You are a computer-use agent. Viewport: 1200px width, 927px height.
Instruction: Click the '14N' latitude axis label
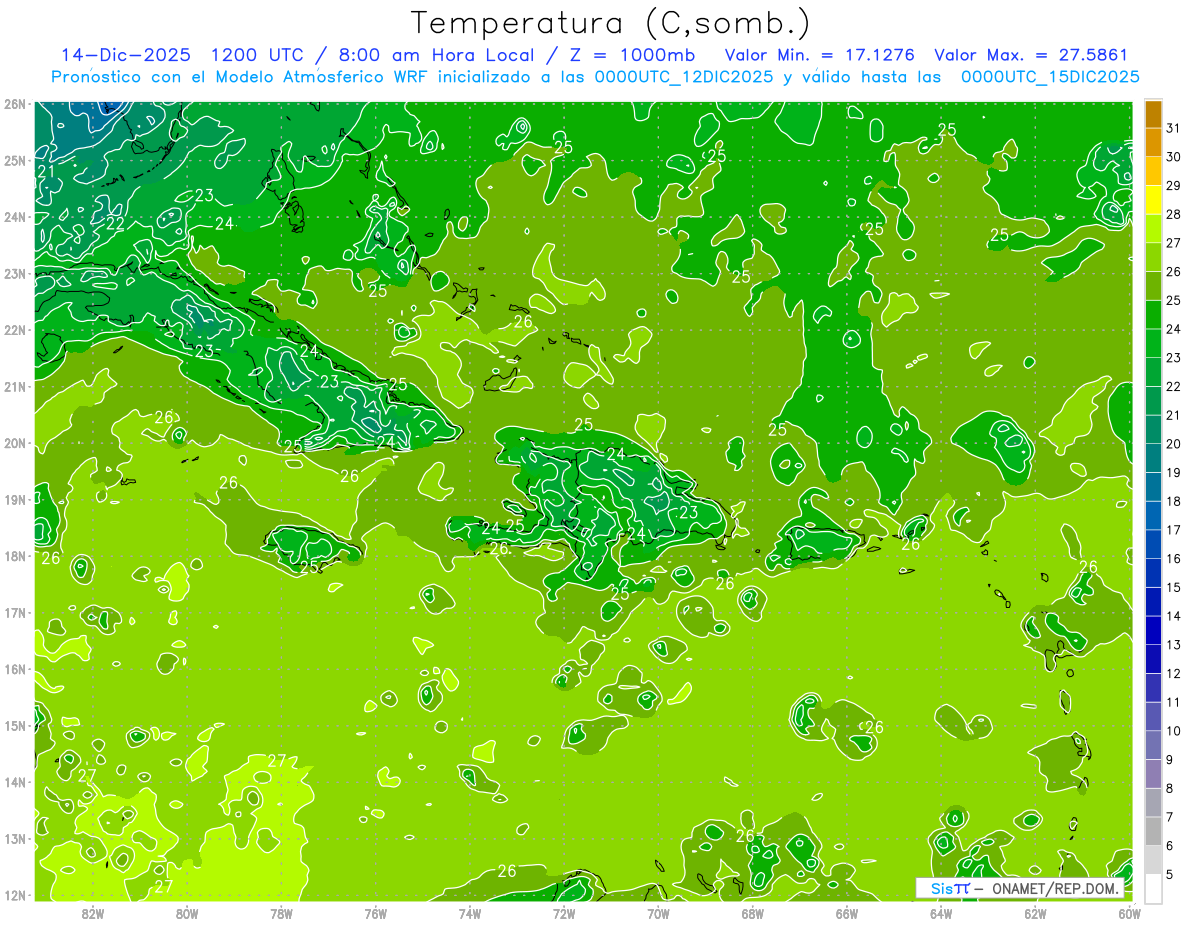click(14, 782)
